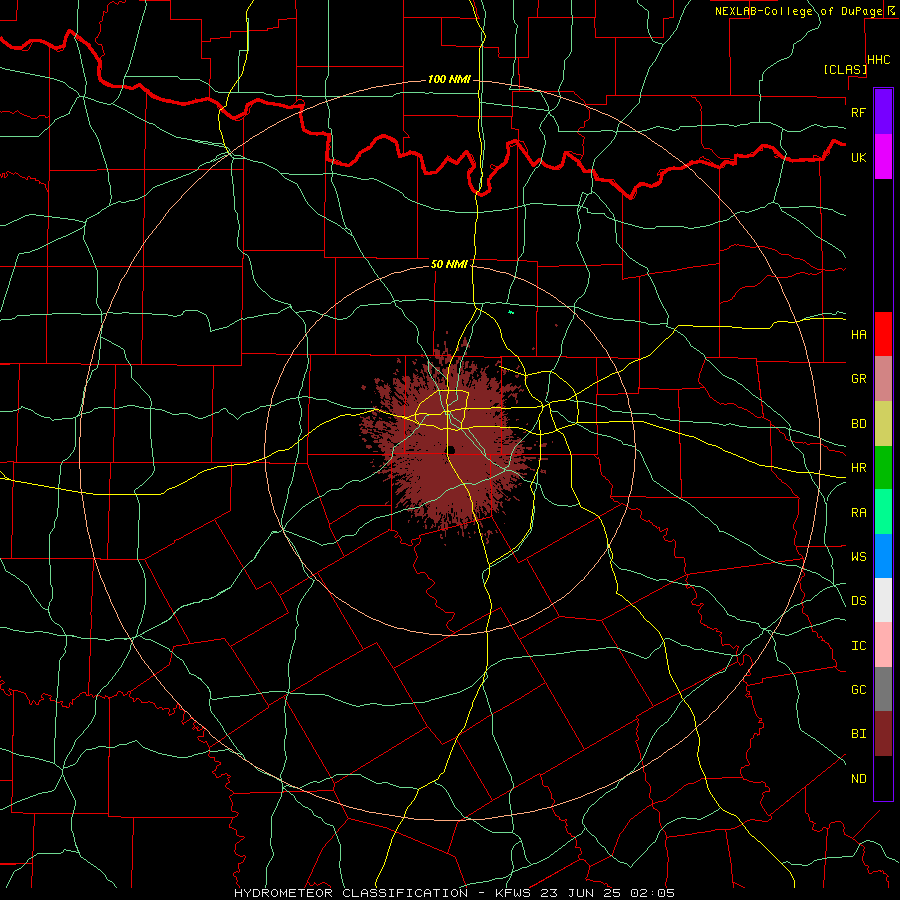Click the HR legend label

tap(858, 468)
